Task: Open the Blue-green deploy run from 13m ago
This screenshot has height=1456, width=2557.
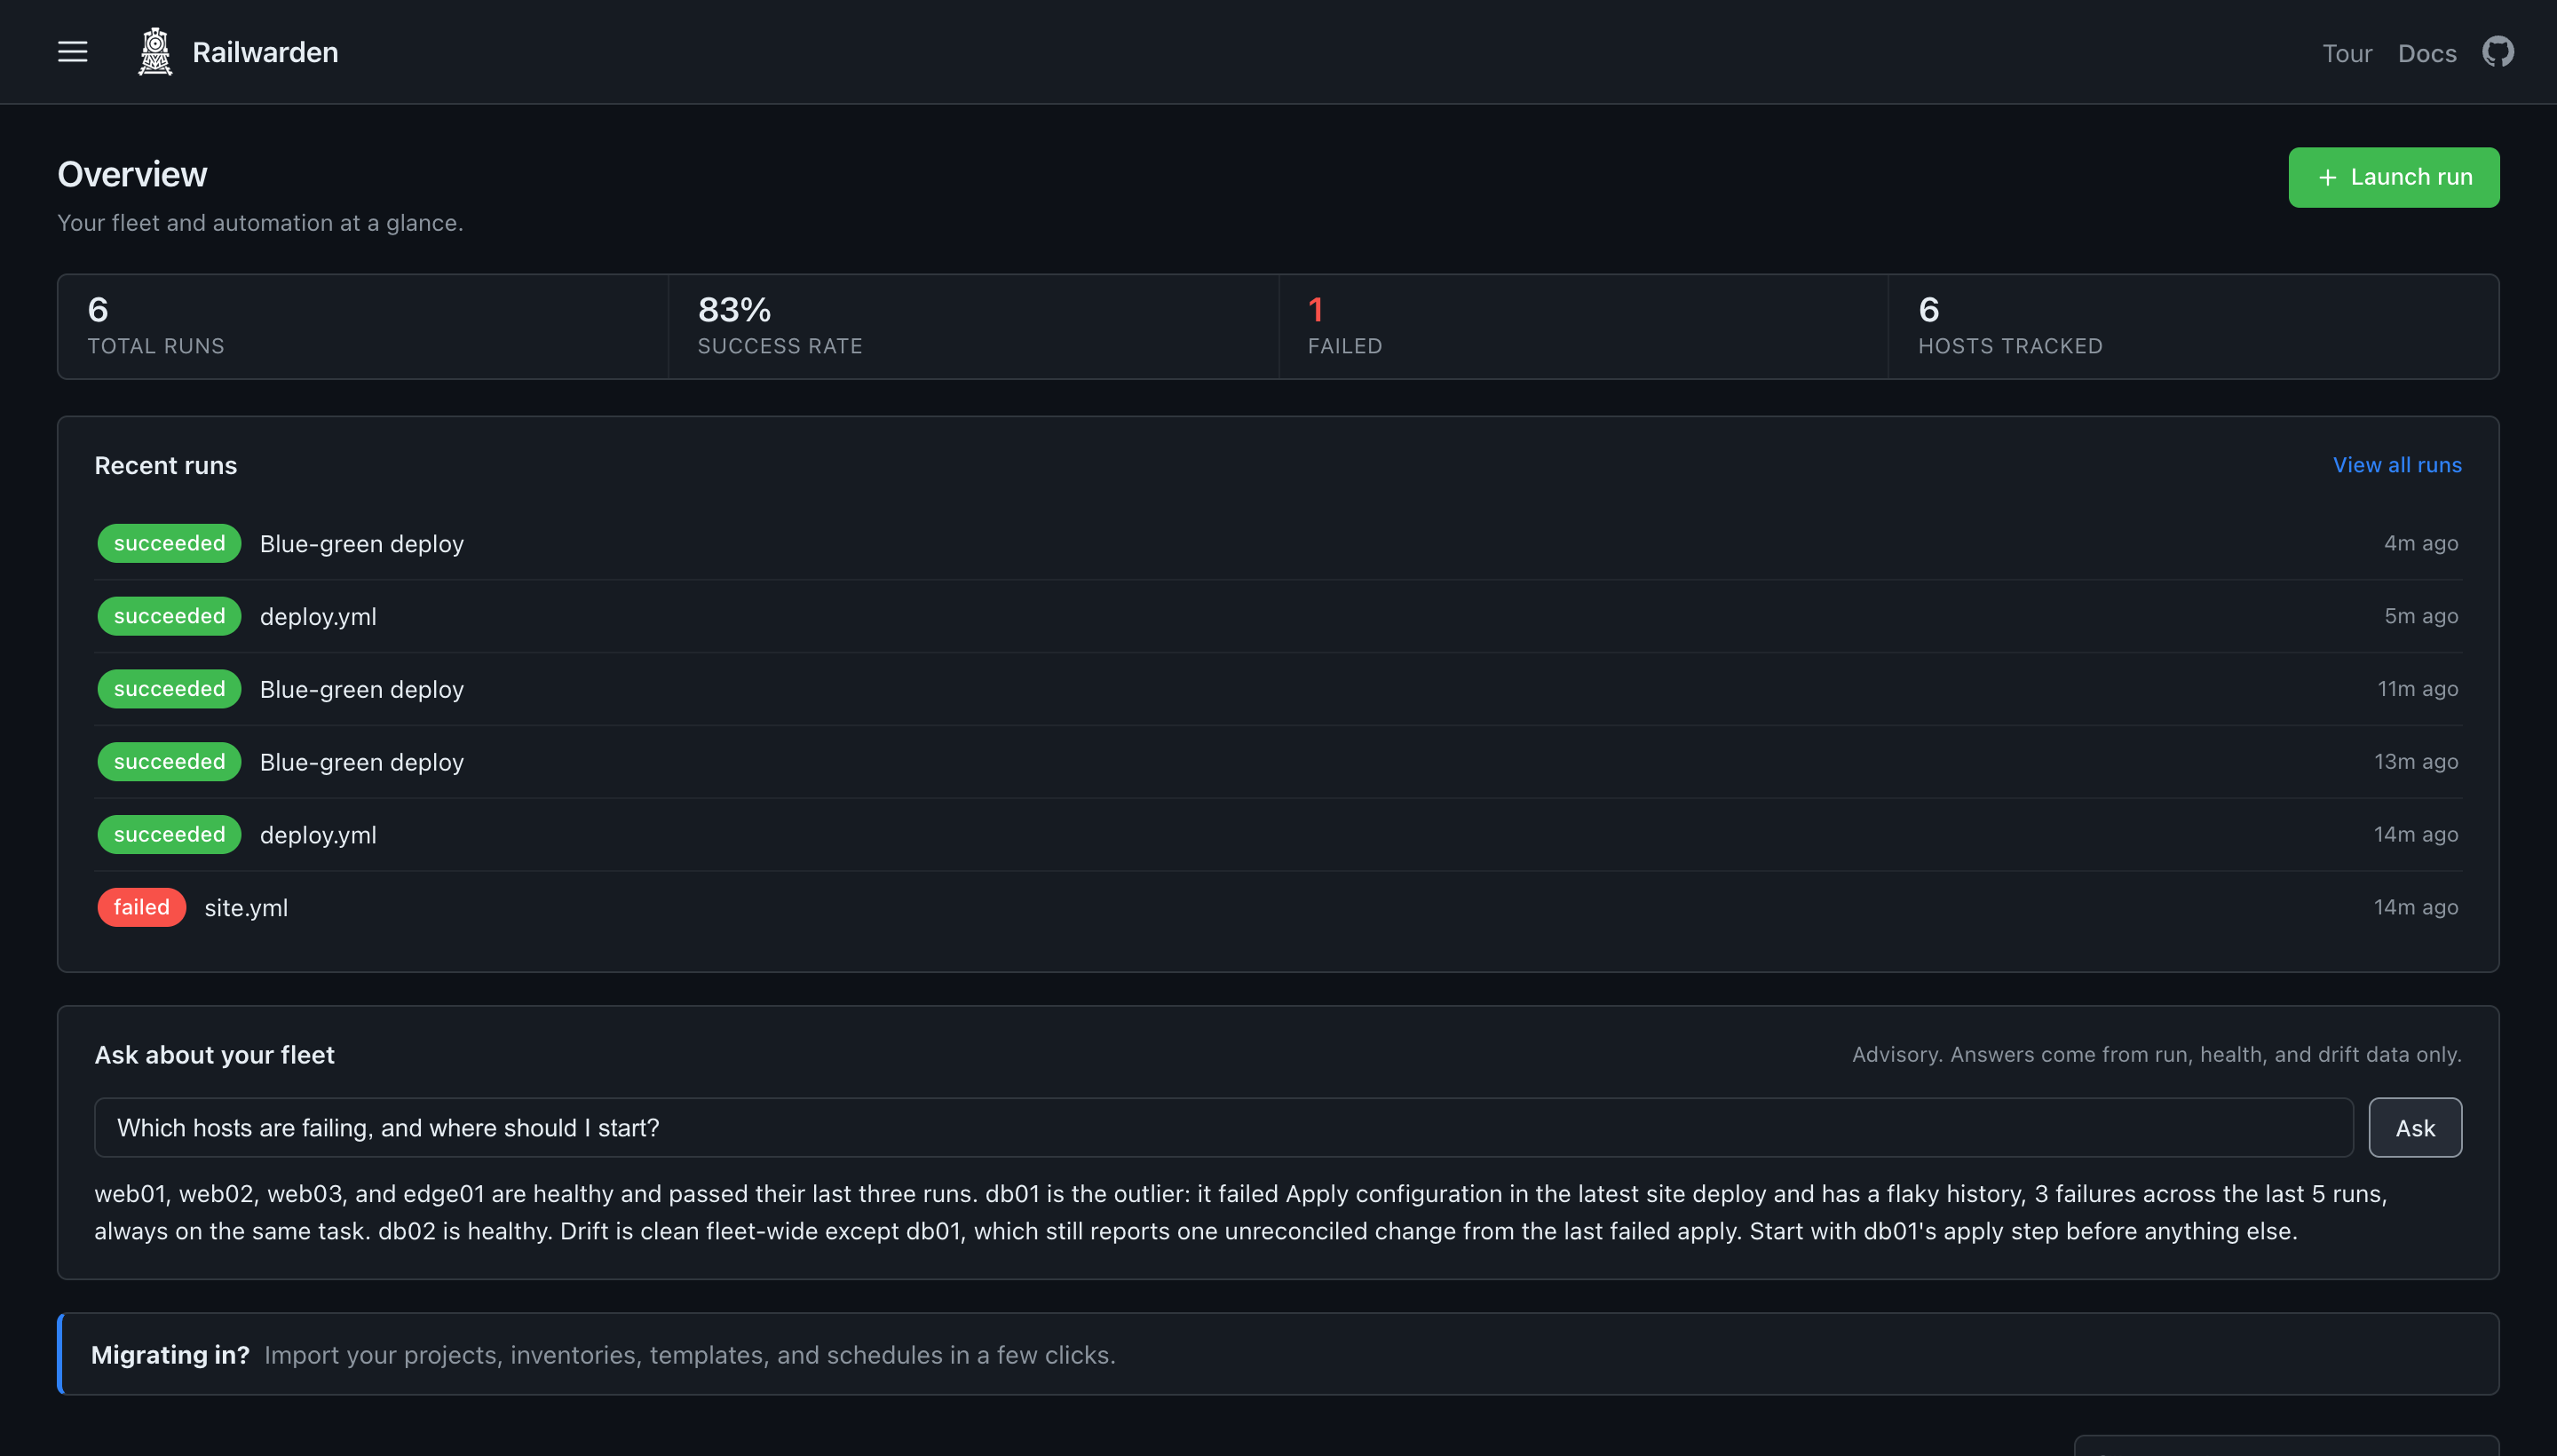Action: pos(1277,762)
